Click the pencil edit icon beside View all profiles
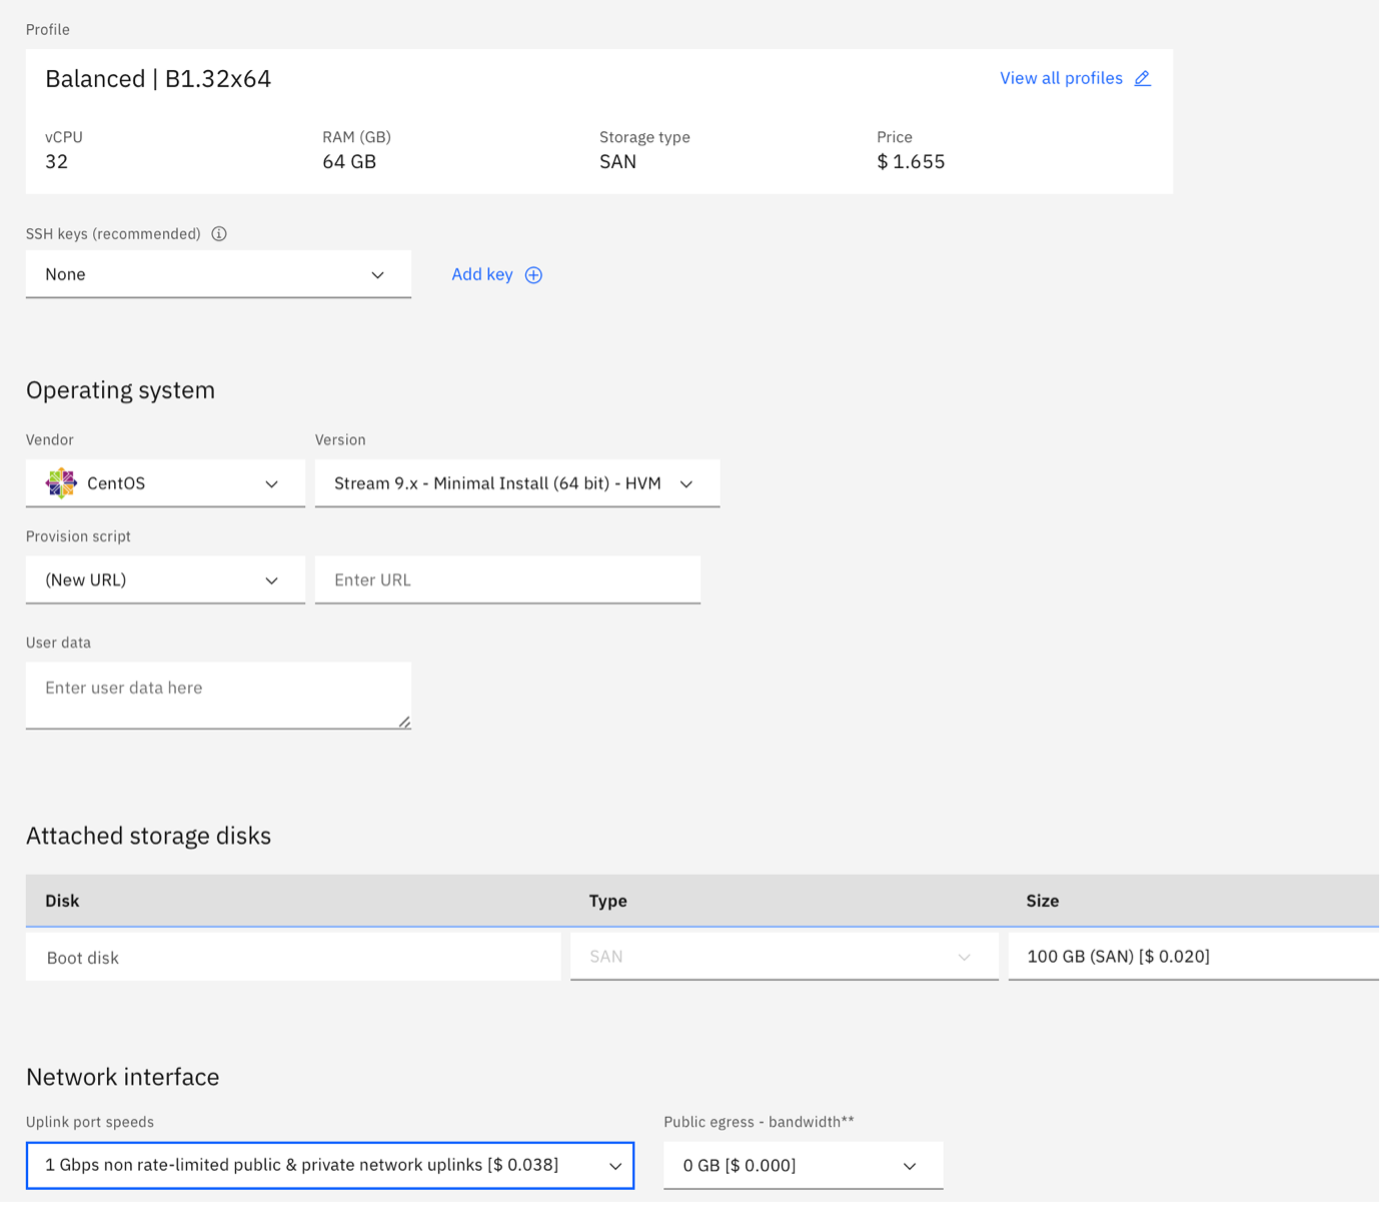 1142,78
